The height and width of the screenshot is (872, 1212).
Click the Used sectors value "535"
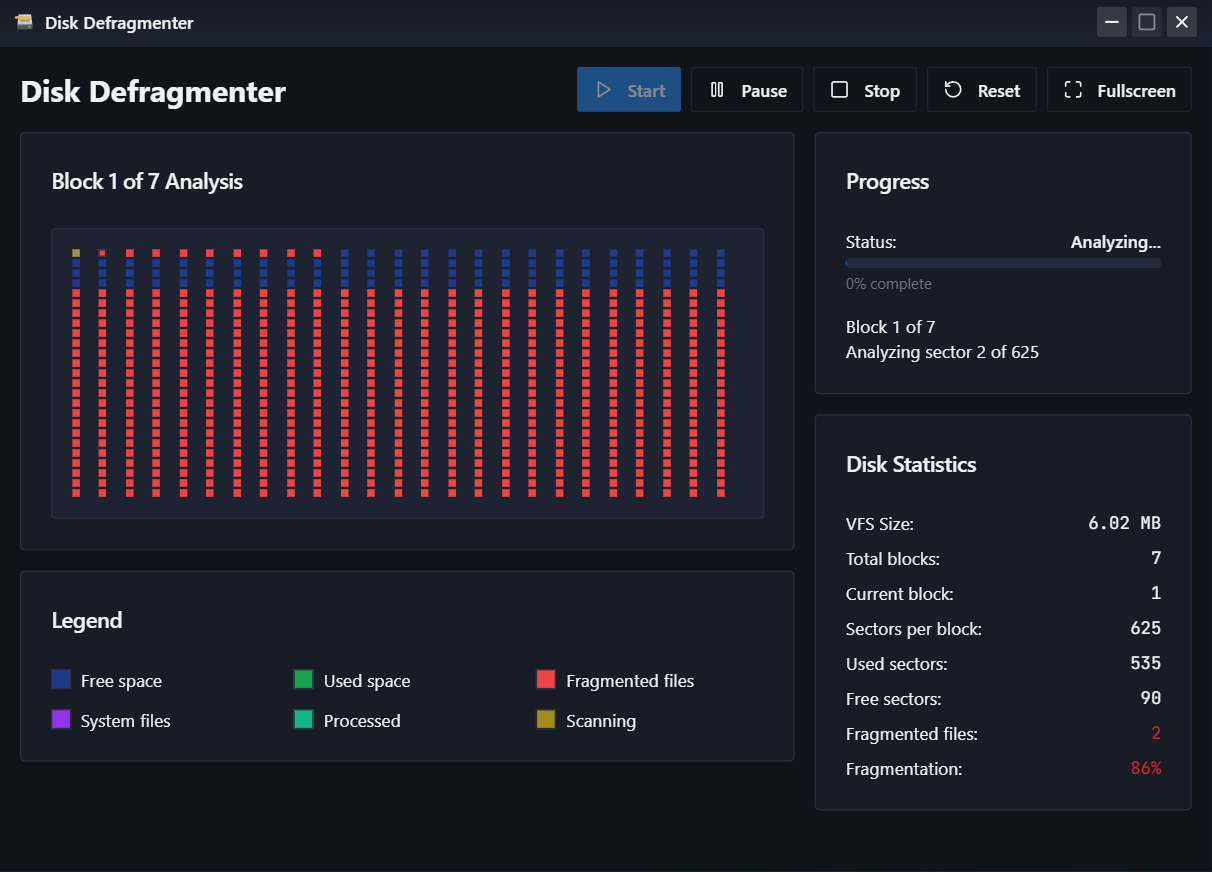point(1146,663)
